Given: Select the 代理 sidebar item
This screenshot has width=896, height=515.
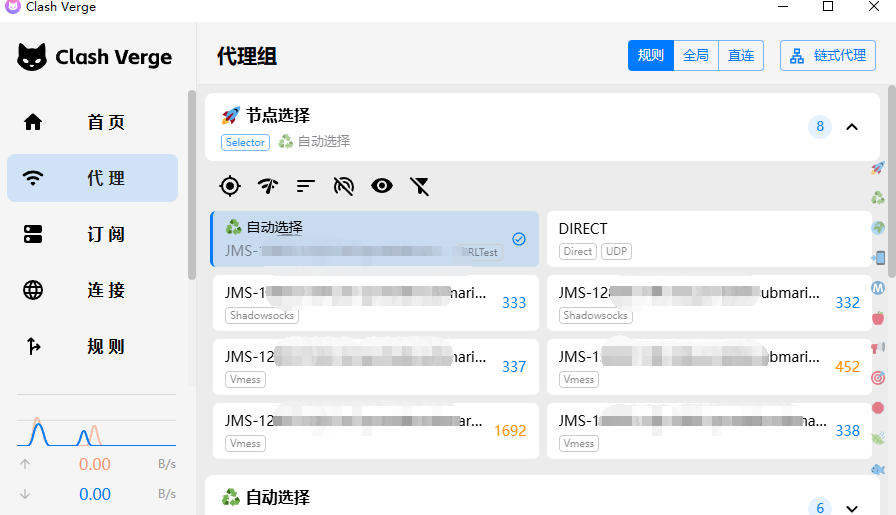Looking at the screenshot, I should point(93,178).
